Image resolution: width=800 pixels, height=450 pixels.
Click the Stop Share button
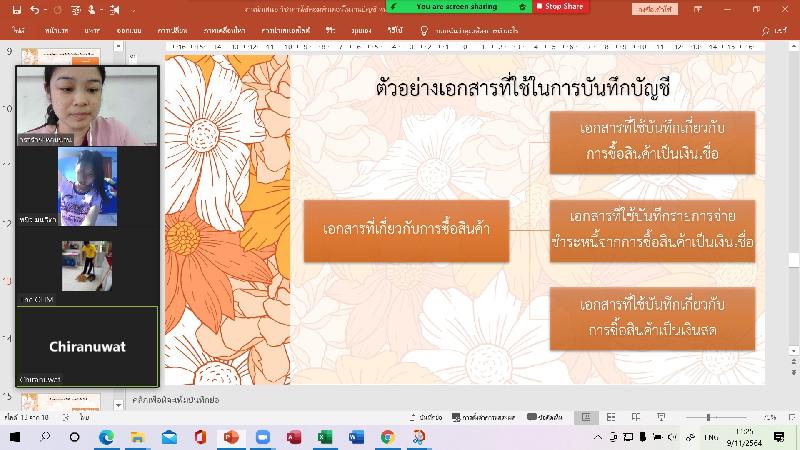coord(564,6)
